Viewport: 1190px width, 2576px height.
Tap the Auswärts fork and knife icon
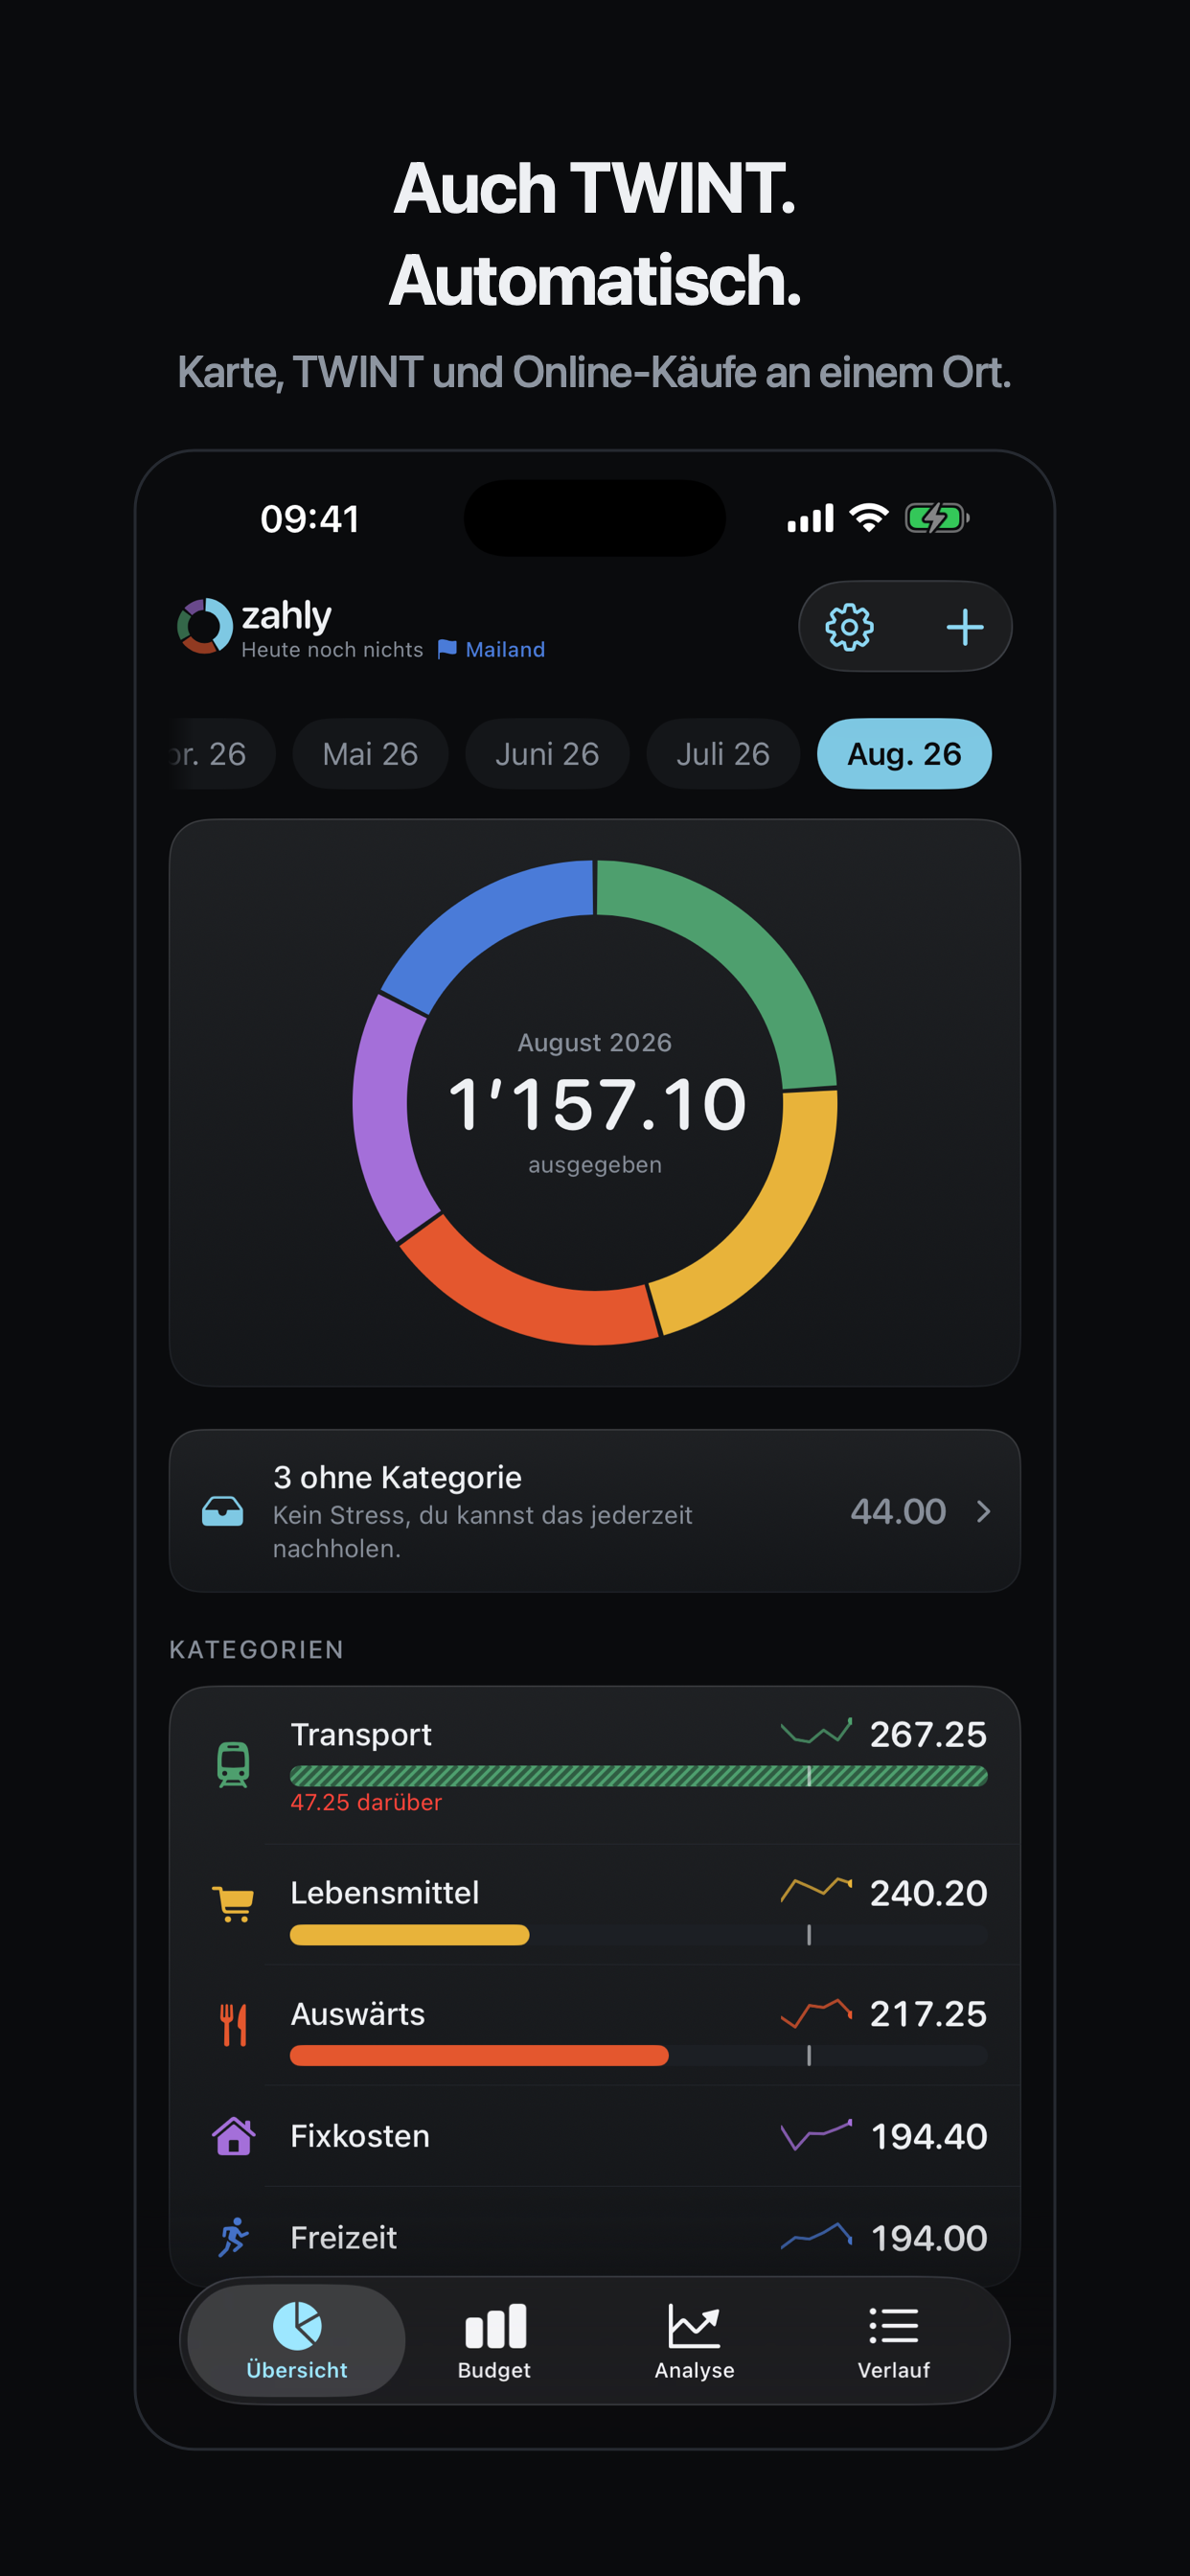coord(233,2025)
